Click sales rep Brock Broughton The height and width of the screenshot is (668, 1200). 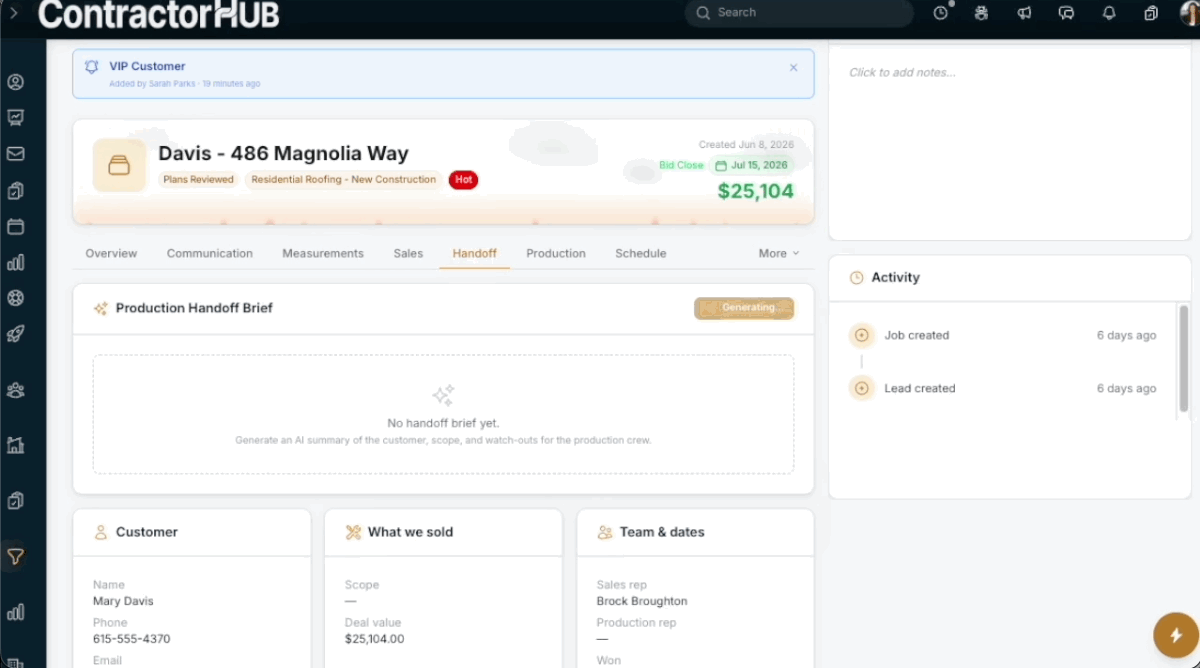click(x=642, y=601)
